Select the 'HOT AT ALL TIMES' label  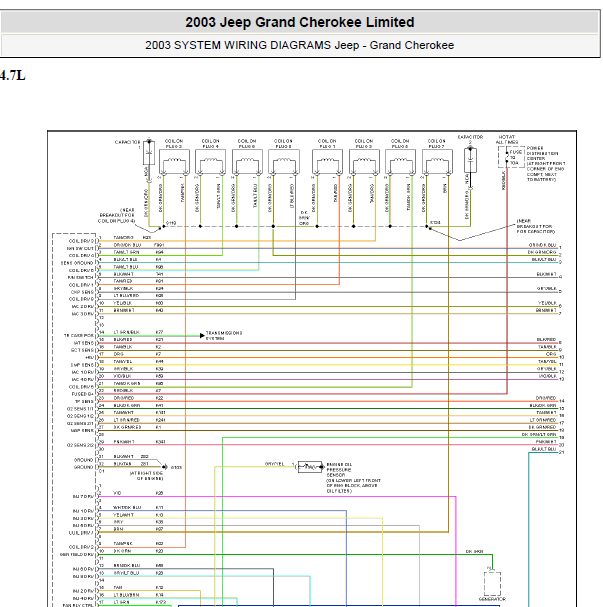click(507, 139)
